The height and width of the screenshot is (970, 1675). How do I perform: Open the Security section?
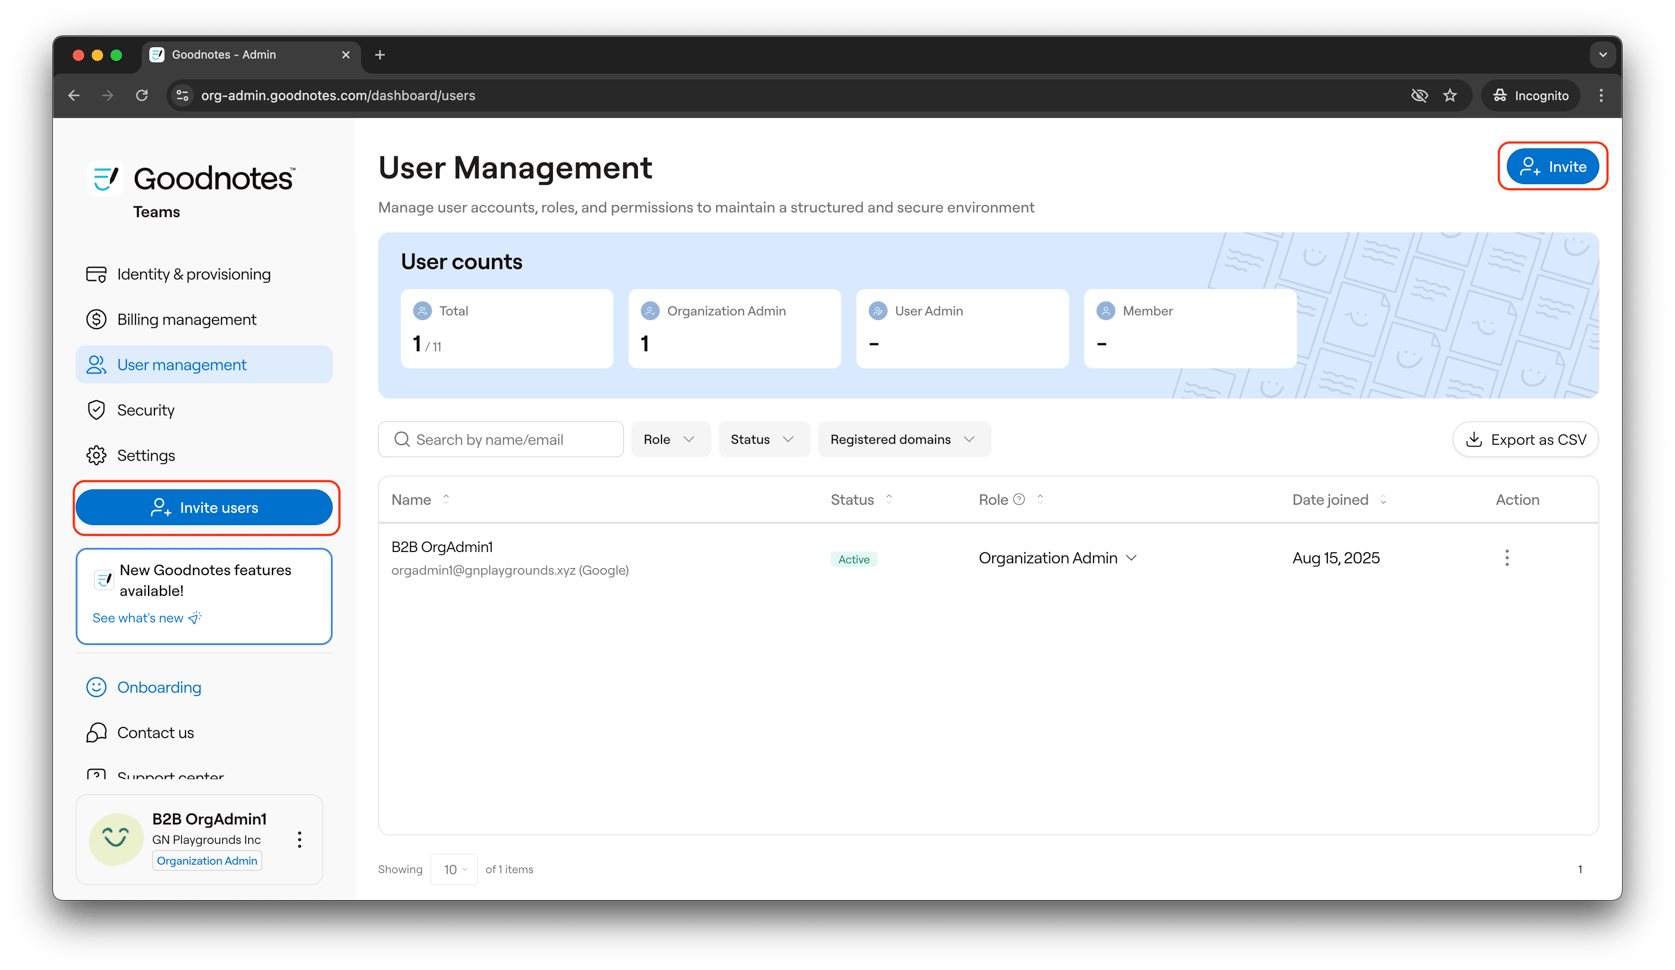click(204, 411)
